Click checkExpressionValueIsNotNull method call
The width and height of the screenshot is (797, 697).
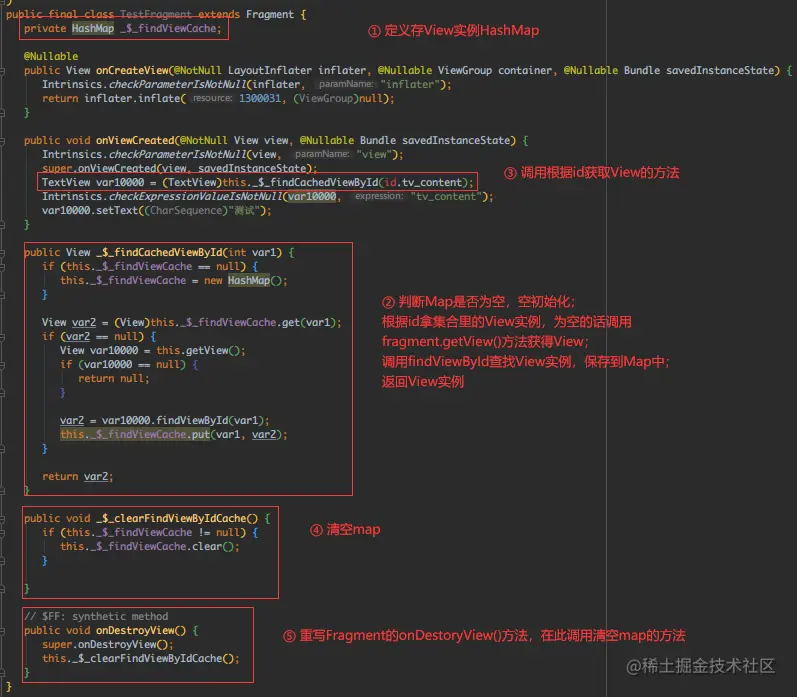click(x=196, y=196)
